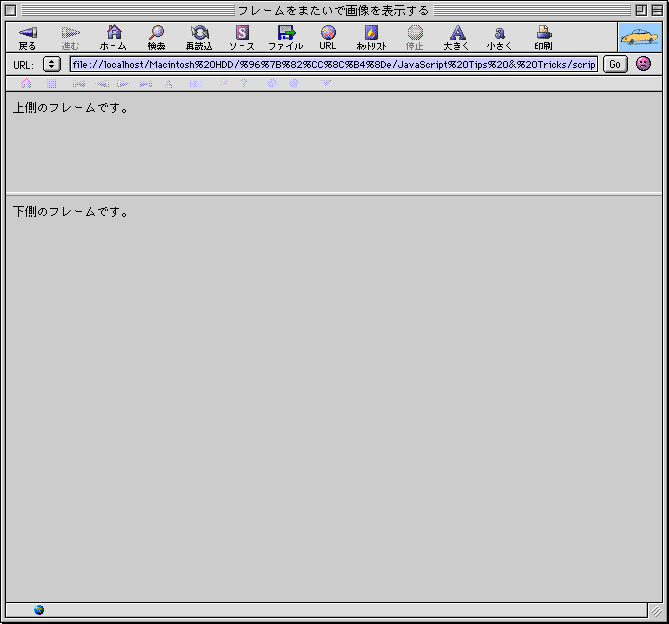The image size is (669, 624).
Task: Click the window resize grip corner
Action: click(x=656, y=611)
